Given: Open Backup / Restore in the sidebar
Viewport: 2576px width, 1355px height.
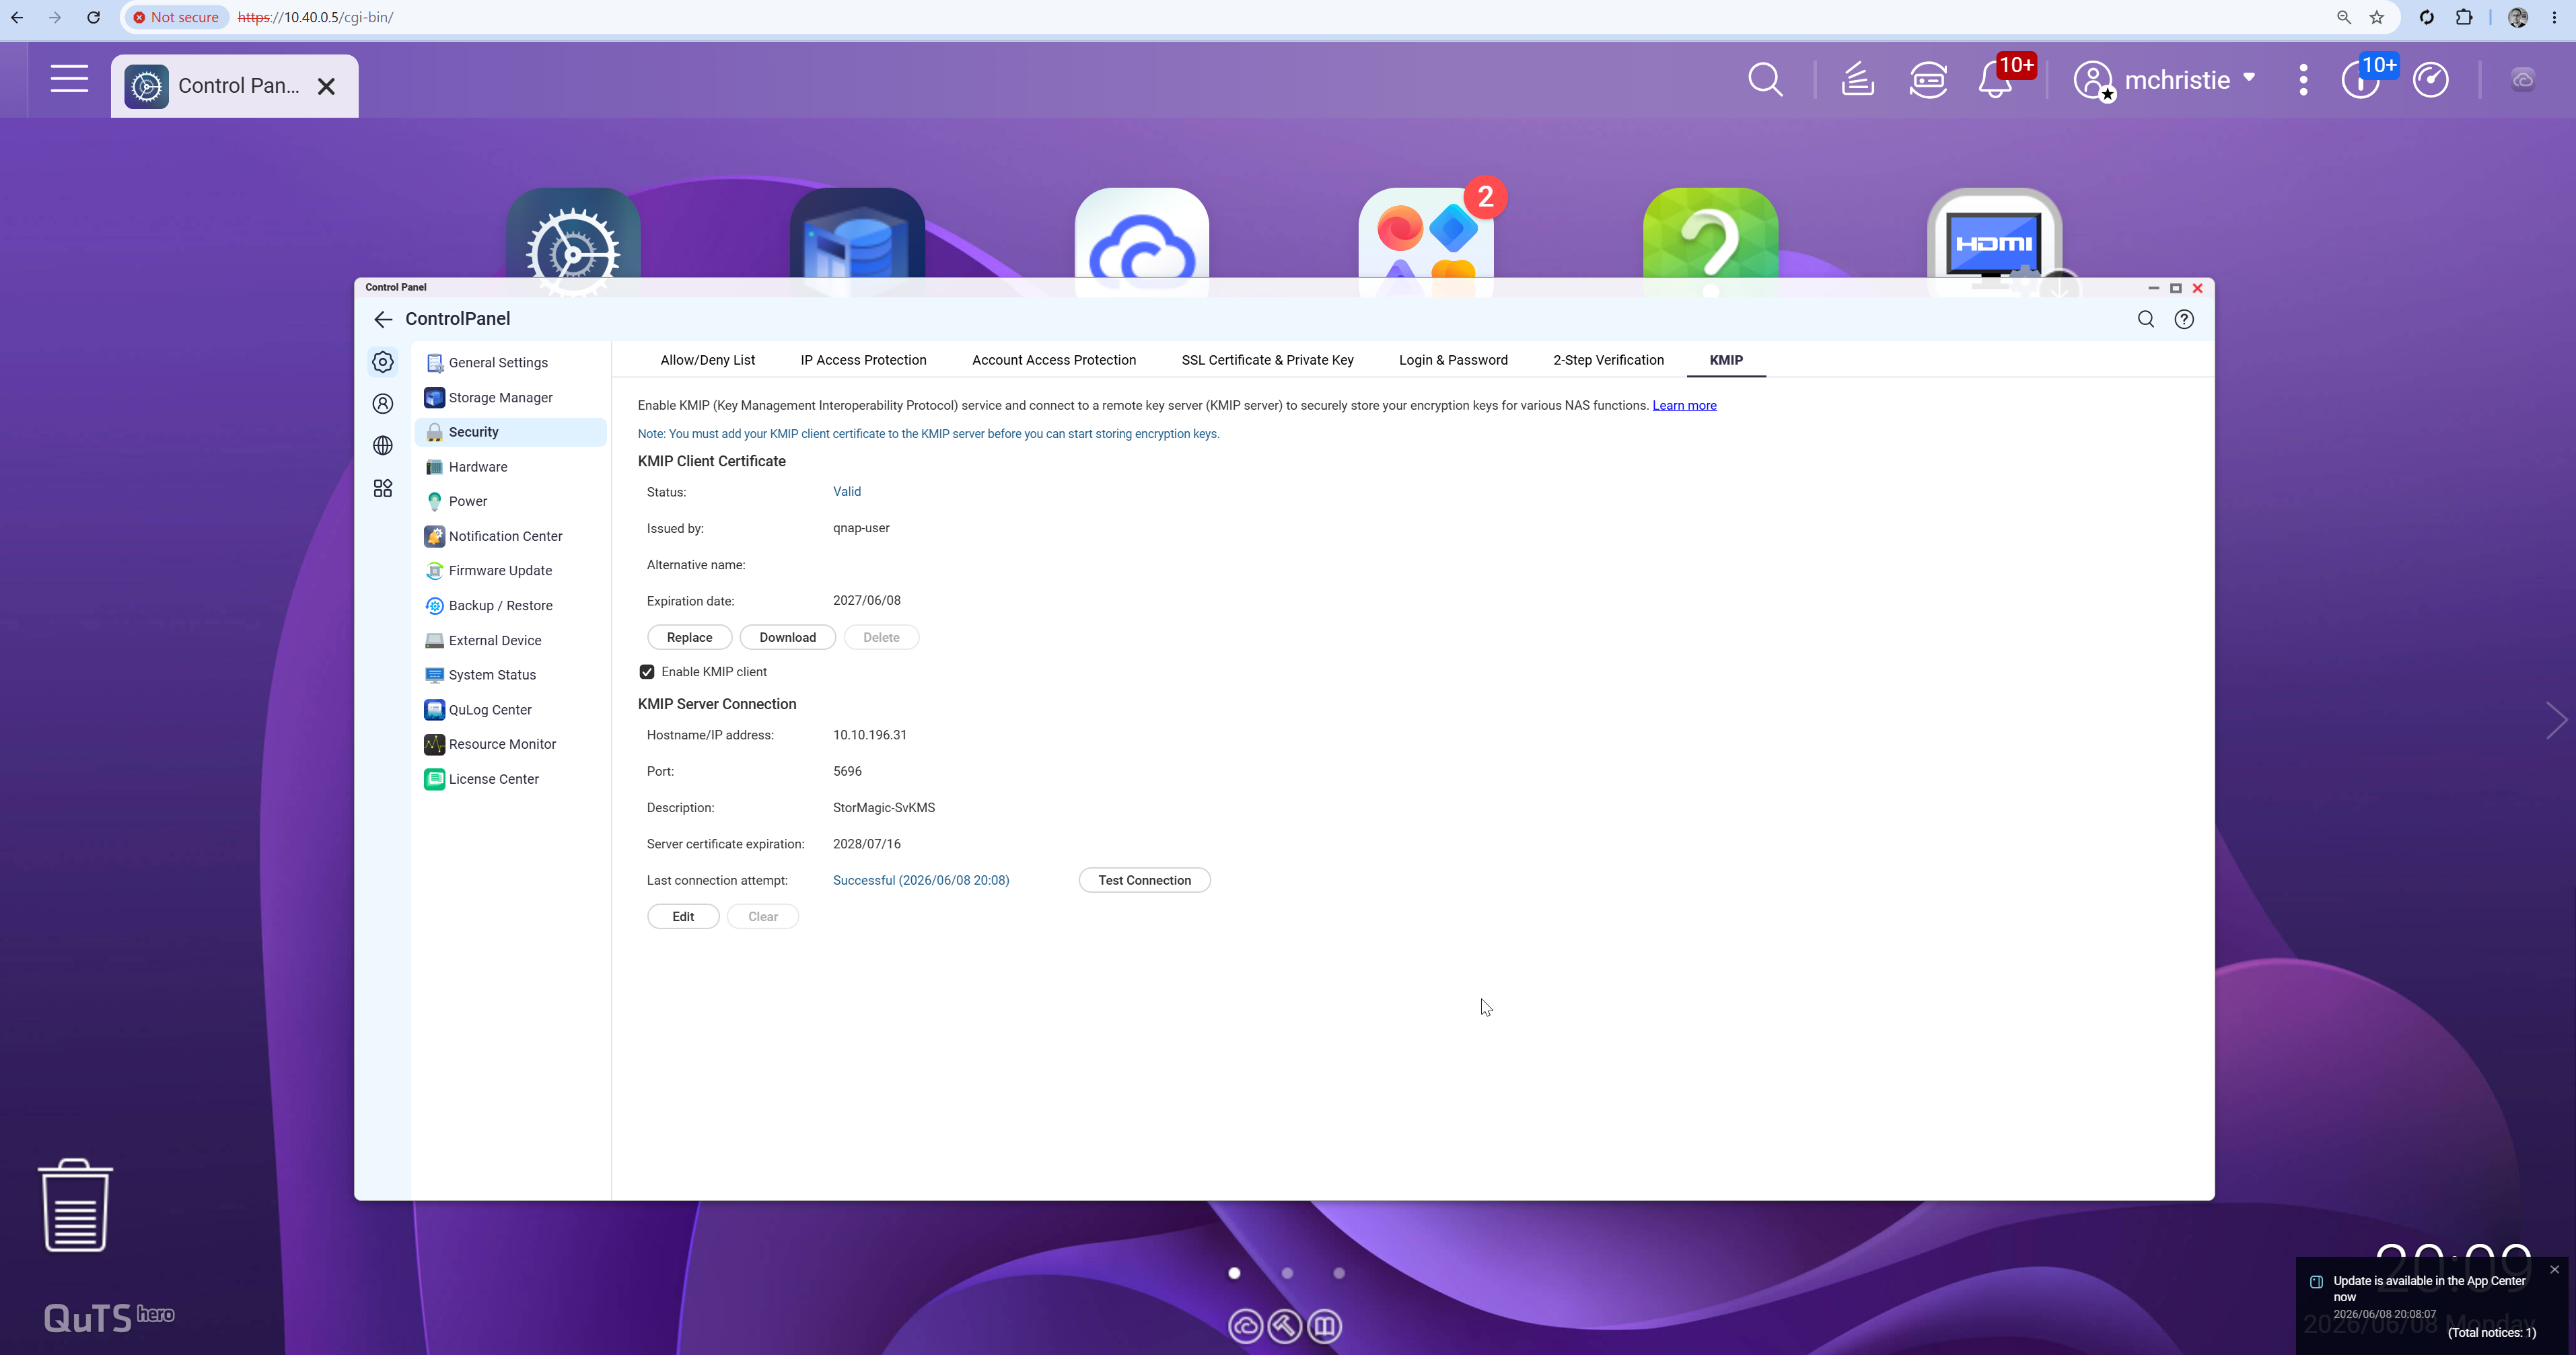Looking at the screenshot, I should (510, 605).
